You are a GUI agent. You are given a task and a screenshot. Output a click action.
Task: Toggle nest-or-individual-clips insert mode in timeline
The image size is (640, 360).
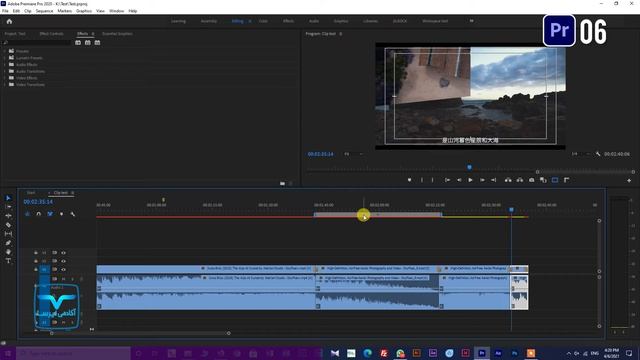[27, 214]
